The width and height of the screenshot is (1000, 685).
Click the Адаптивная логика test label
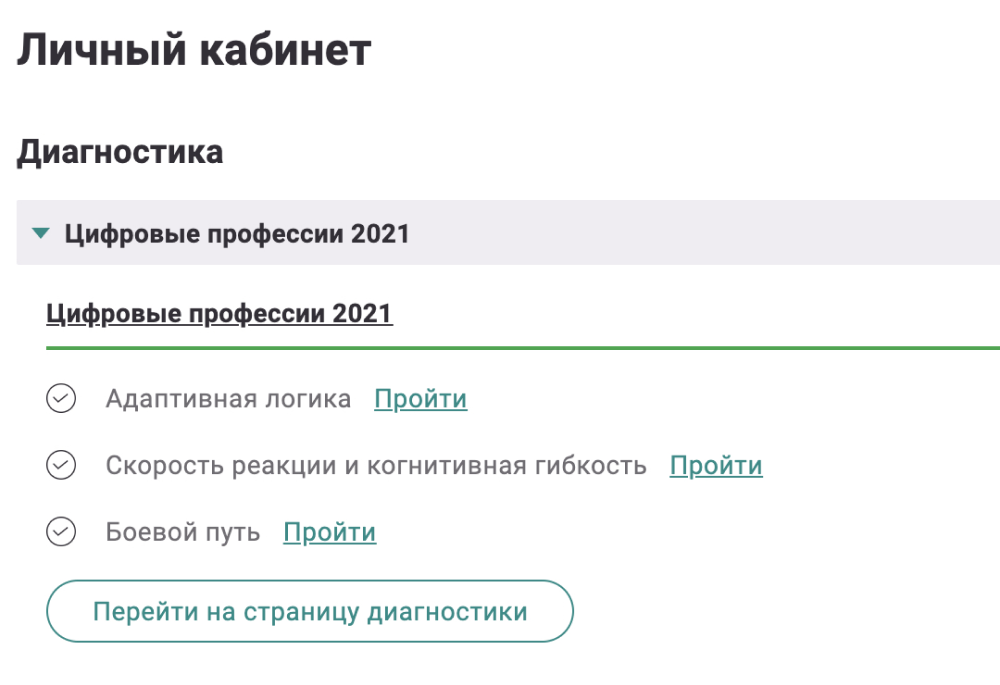click(228, 399)
